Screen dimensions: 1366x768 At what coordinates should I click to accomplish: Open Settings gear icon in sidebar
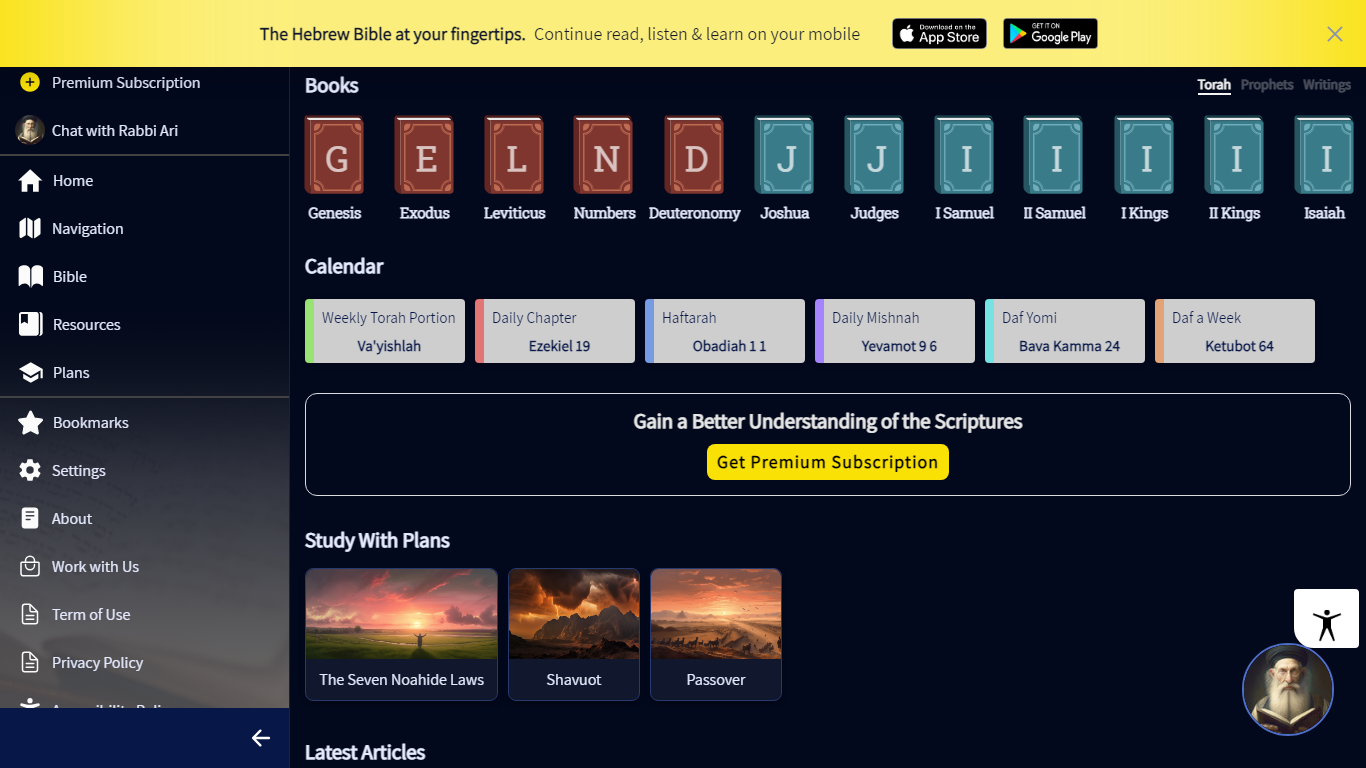[x=30, y=471]
